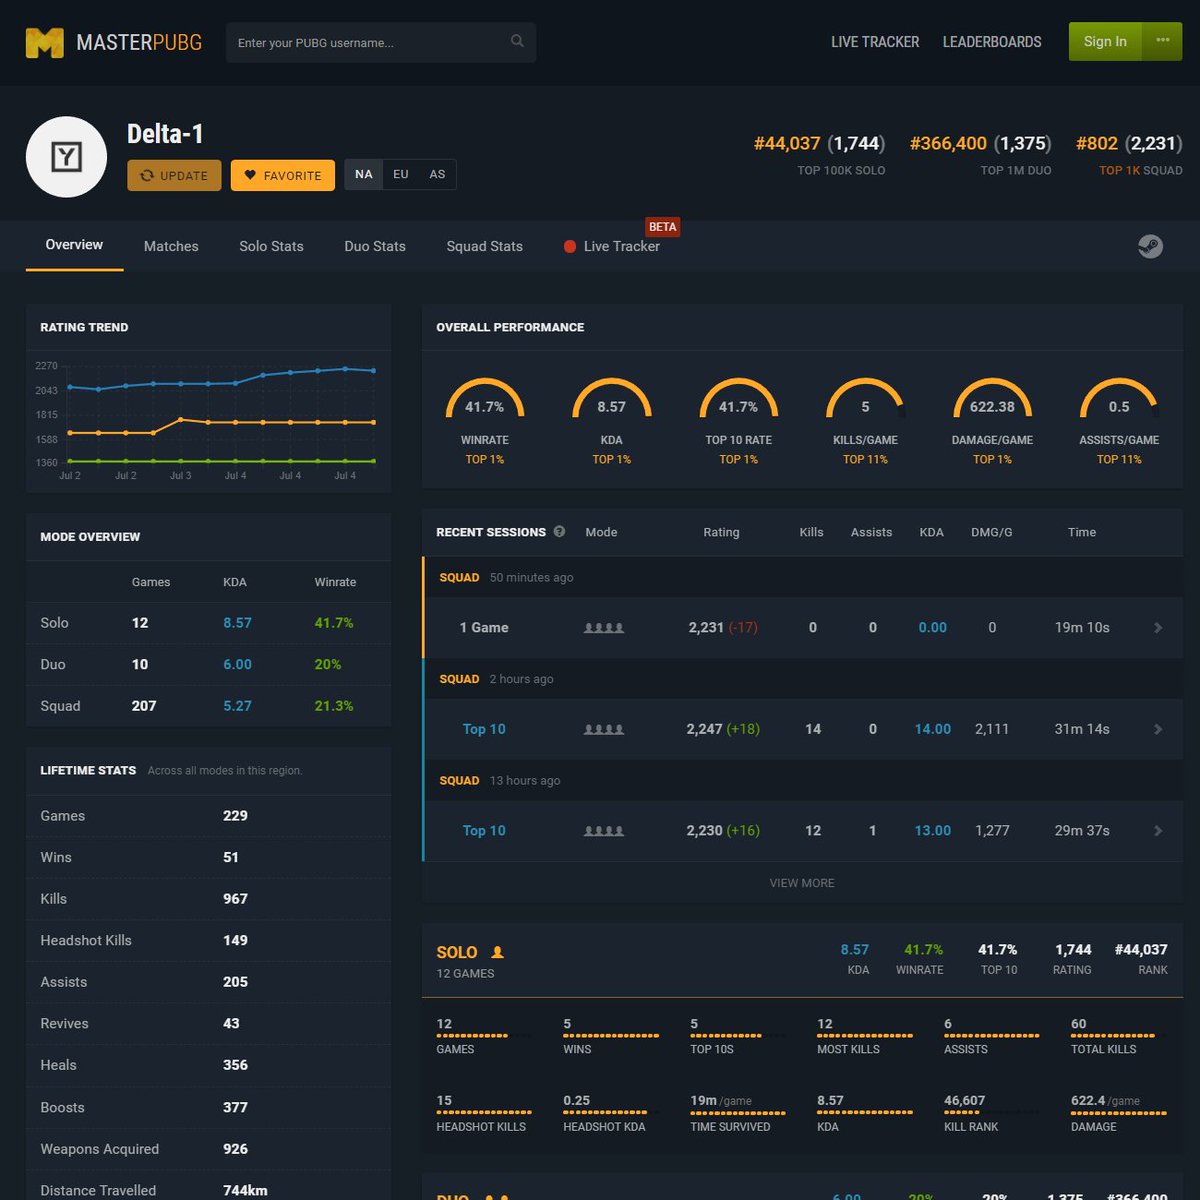Switch to the Overview tab
The height and width of the screenshot is (1200, 1200).
click(74, 245)
